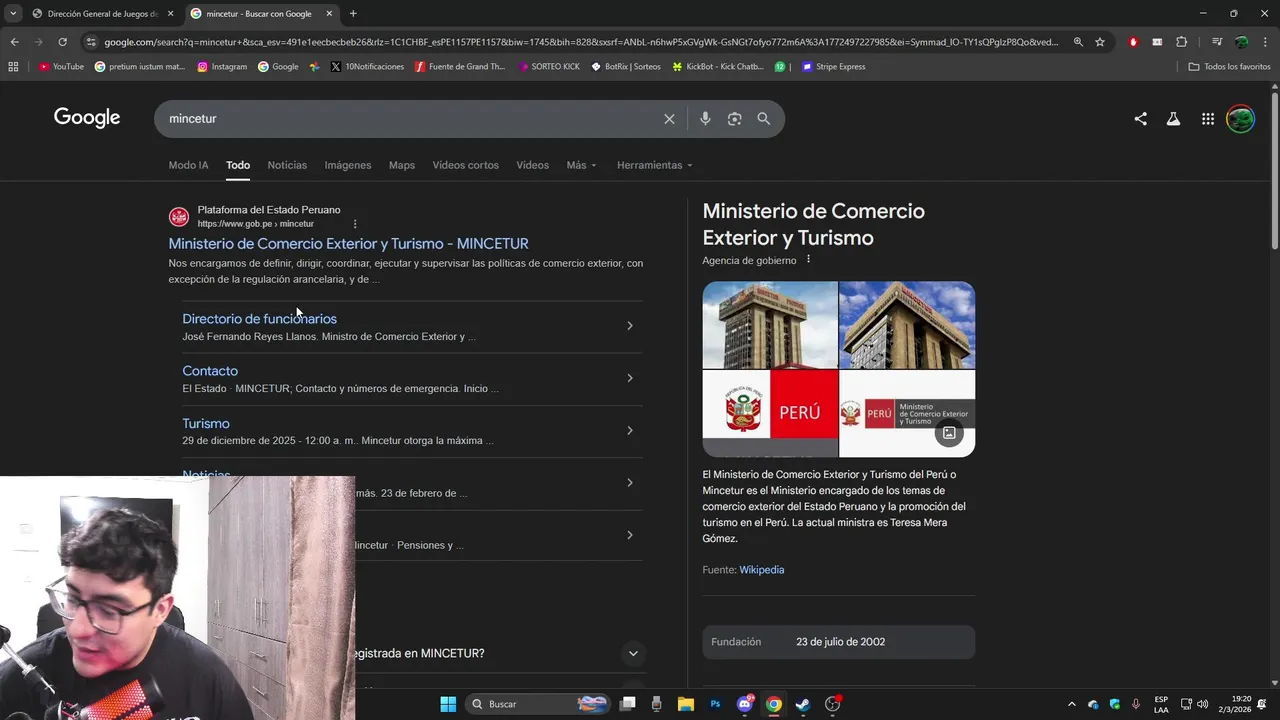Switch to the Videos cortos tab
Image resolution: width=1280 pixels, height=720 pixels.
point(465,165)
